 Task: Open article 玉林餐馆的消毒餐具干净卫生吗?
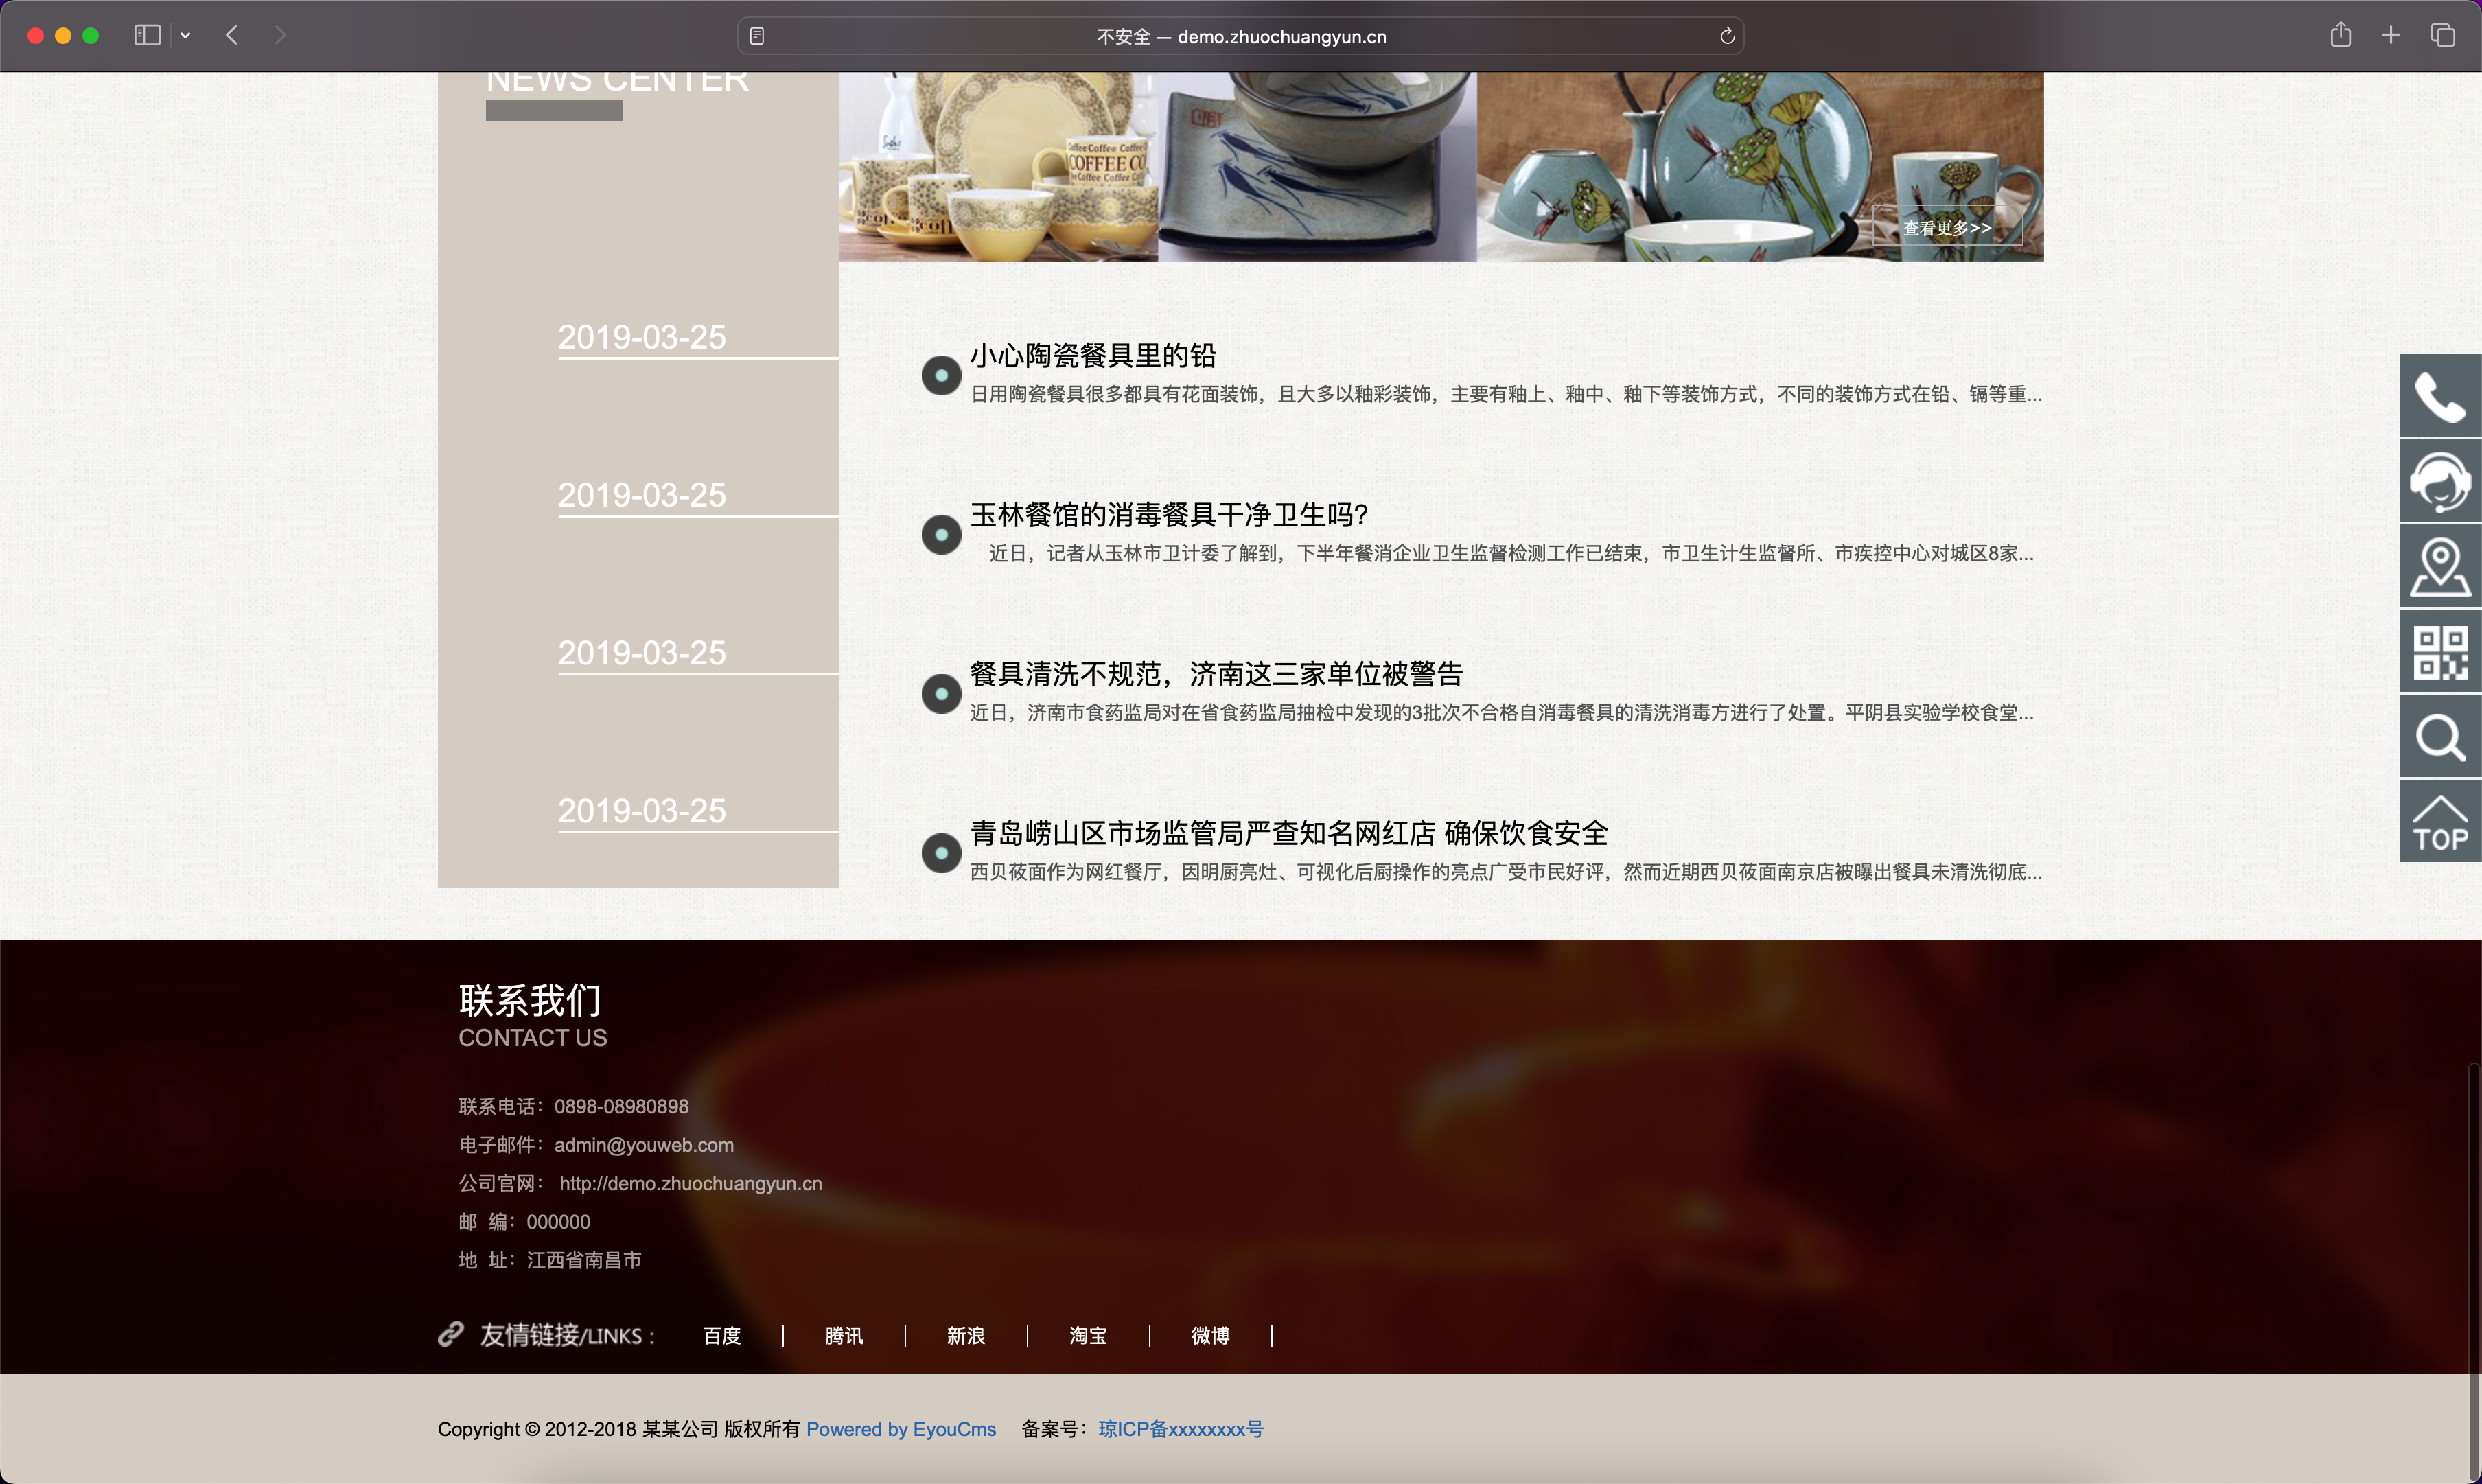[1169, 514]
